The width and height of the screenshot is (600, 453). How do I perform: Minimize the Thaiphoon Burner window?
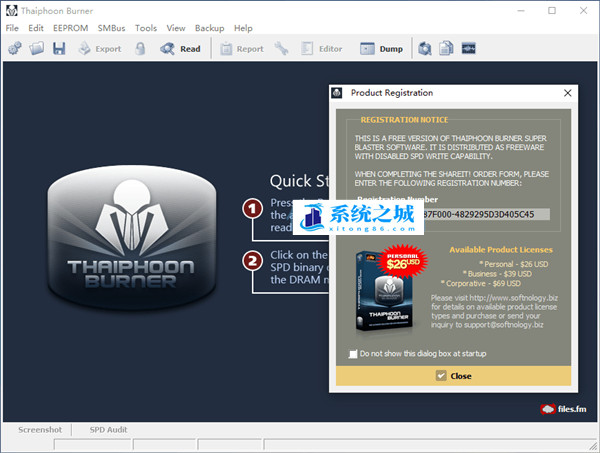coord(521,11)
